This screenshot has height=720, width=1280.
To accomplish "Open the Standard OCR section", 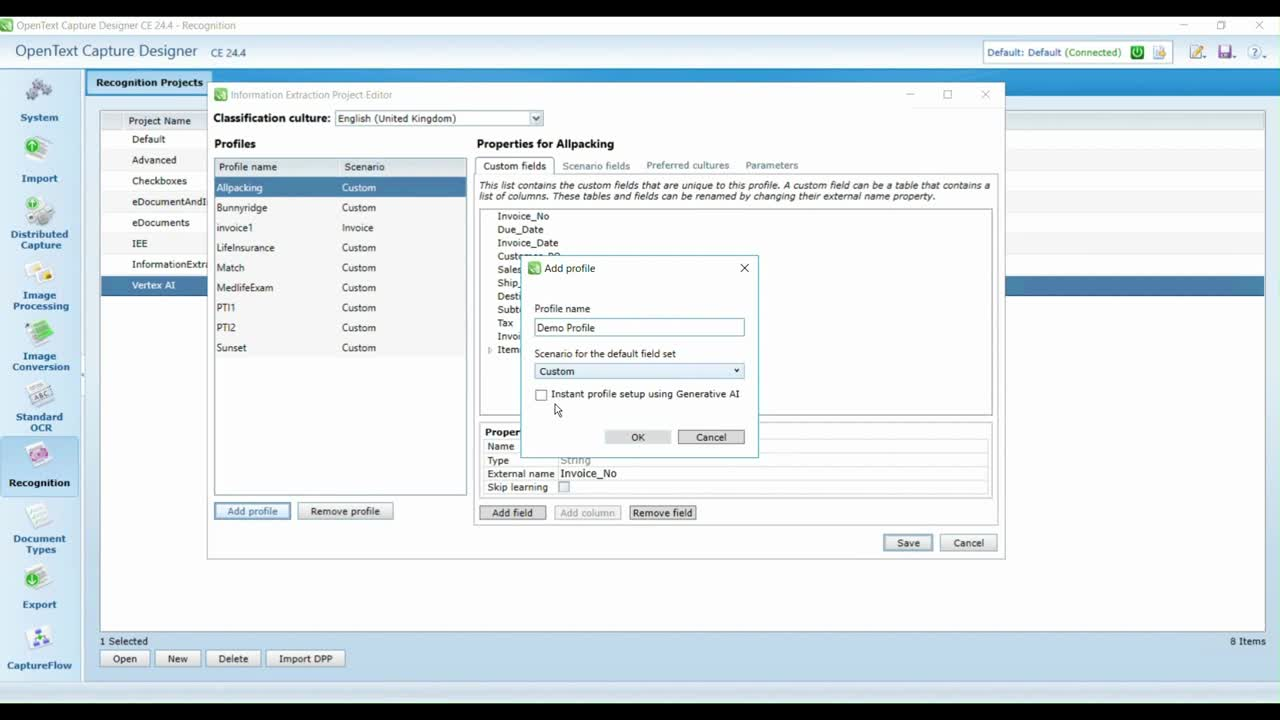I will (39, 407).
